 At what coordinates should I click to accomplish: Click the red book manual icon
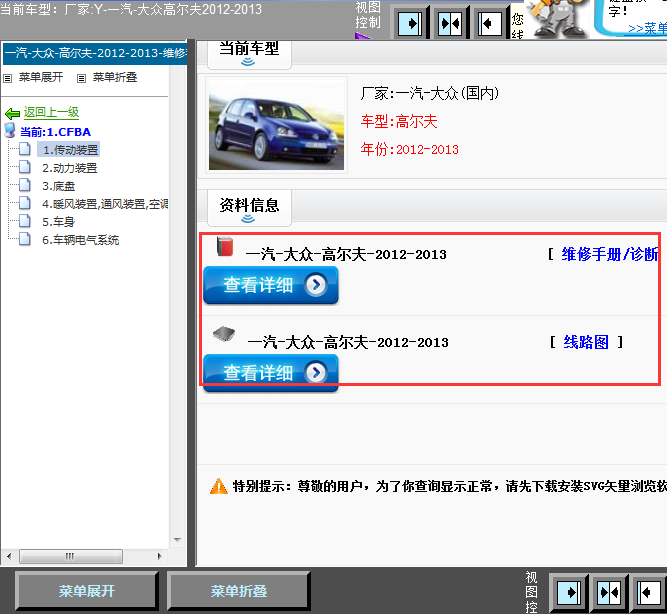225,246
